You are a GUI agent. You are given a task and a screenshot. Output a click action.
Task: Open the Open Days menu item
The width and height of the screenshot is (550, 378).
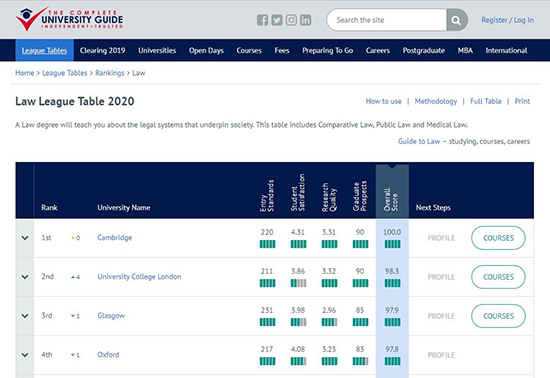click(x=206, y=50)
